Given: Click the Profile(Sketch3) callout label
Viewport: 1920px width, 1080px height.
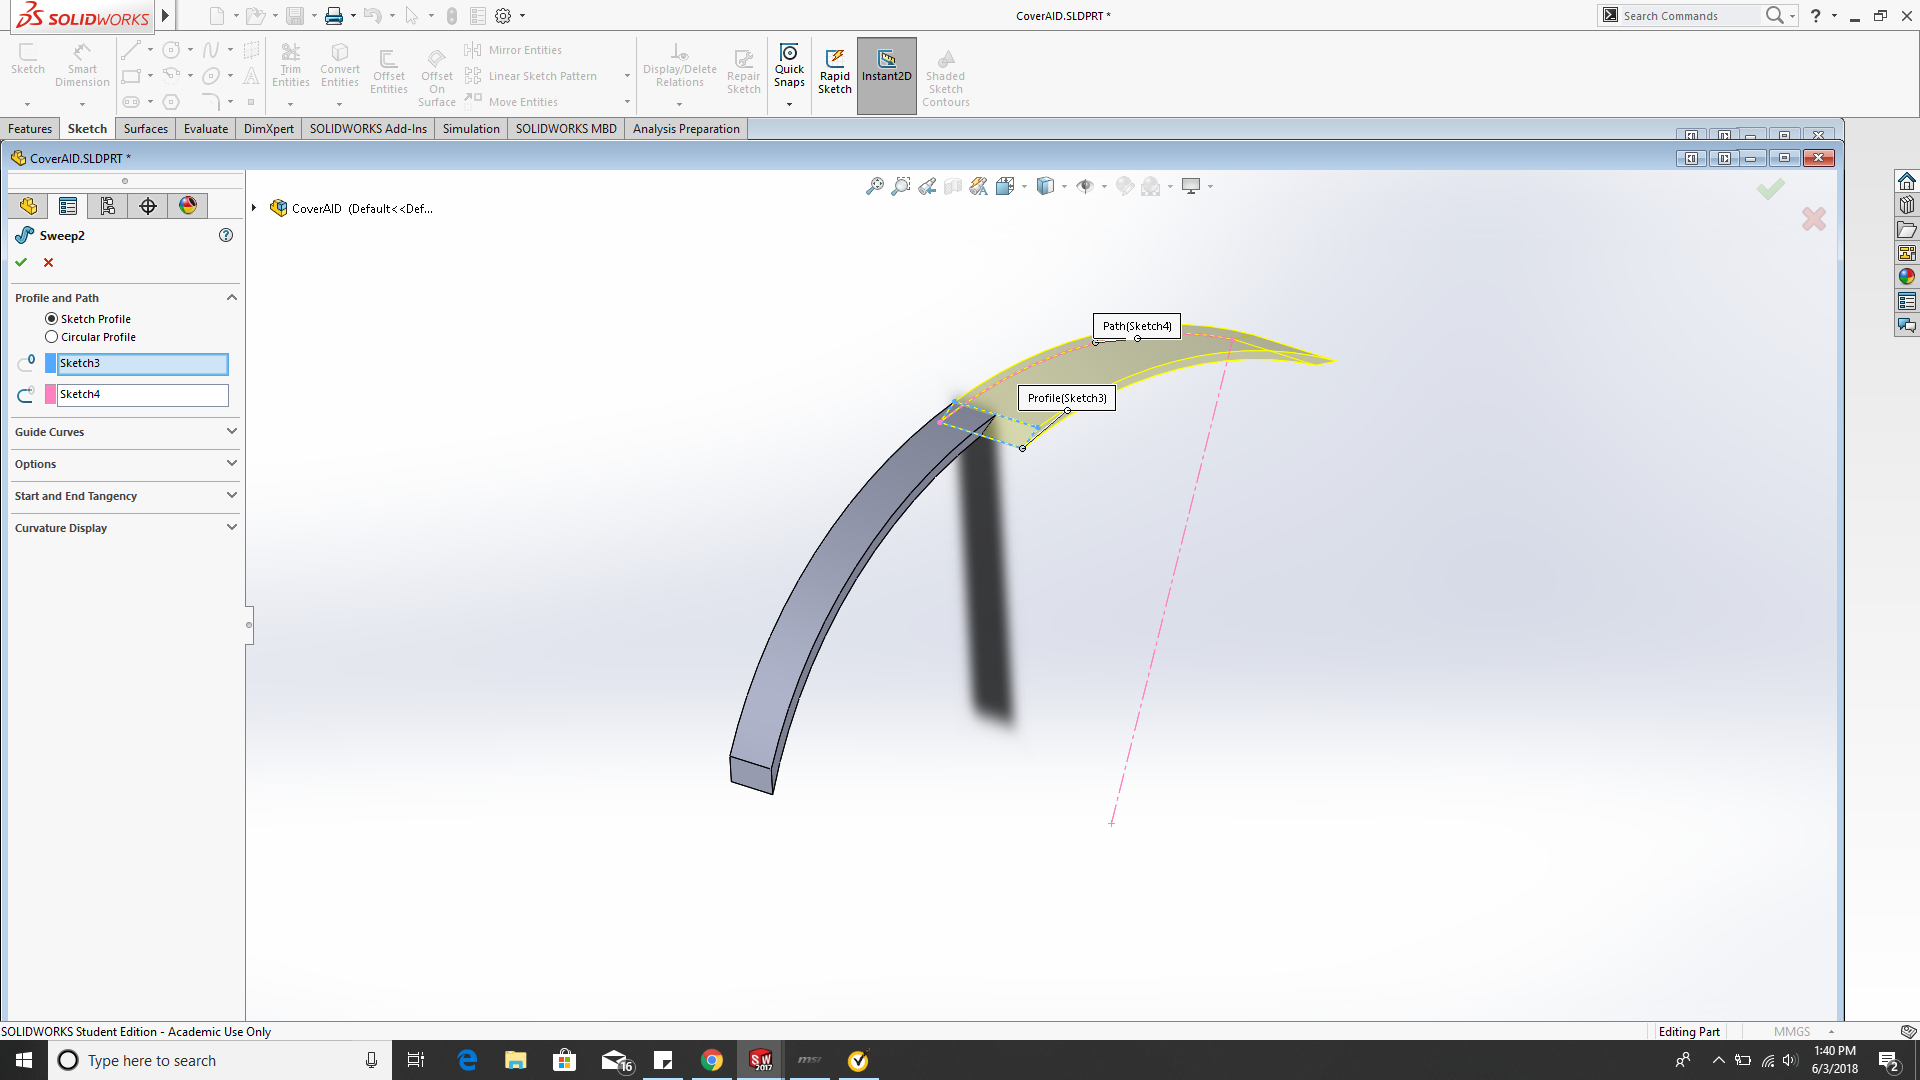Looking at the screenshot, I should coord(1067,398).
